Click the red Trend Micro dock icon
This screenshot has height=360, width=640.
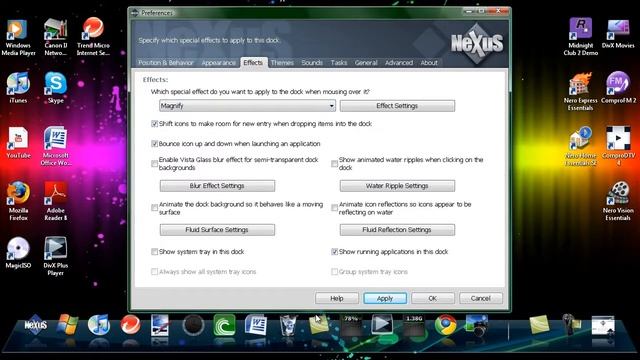point(131,325)
